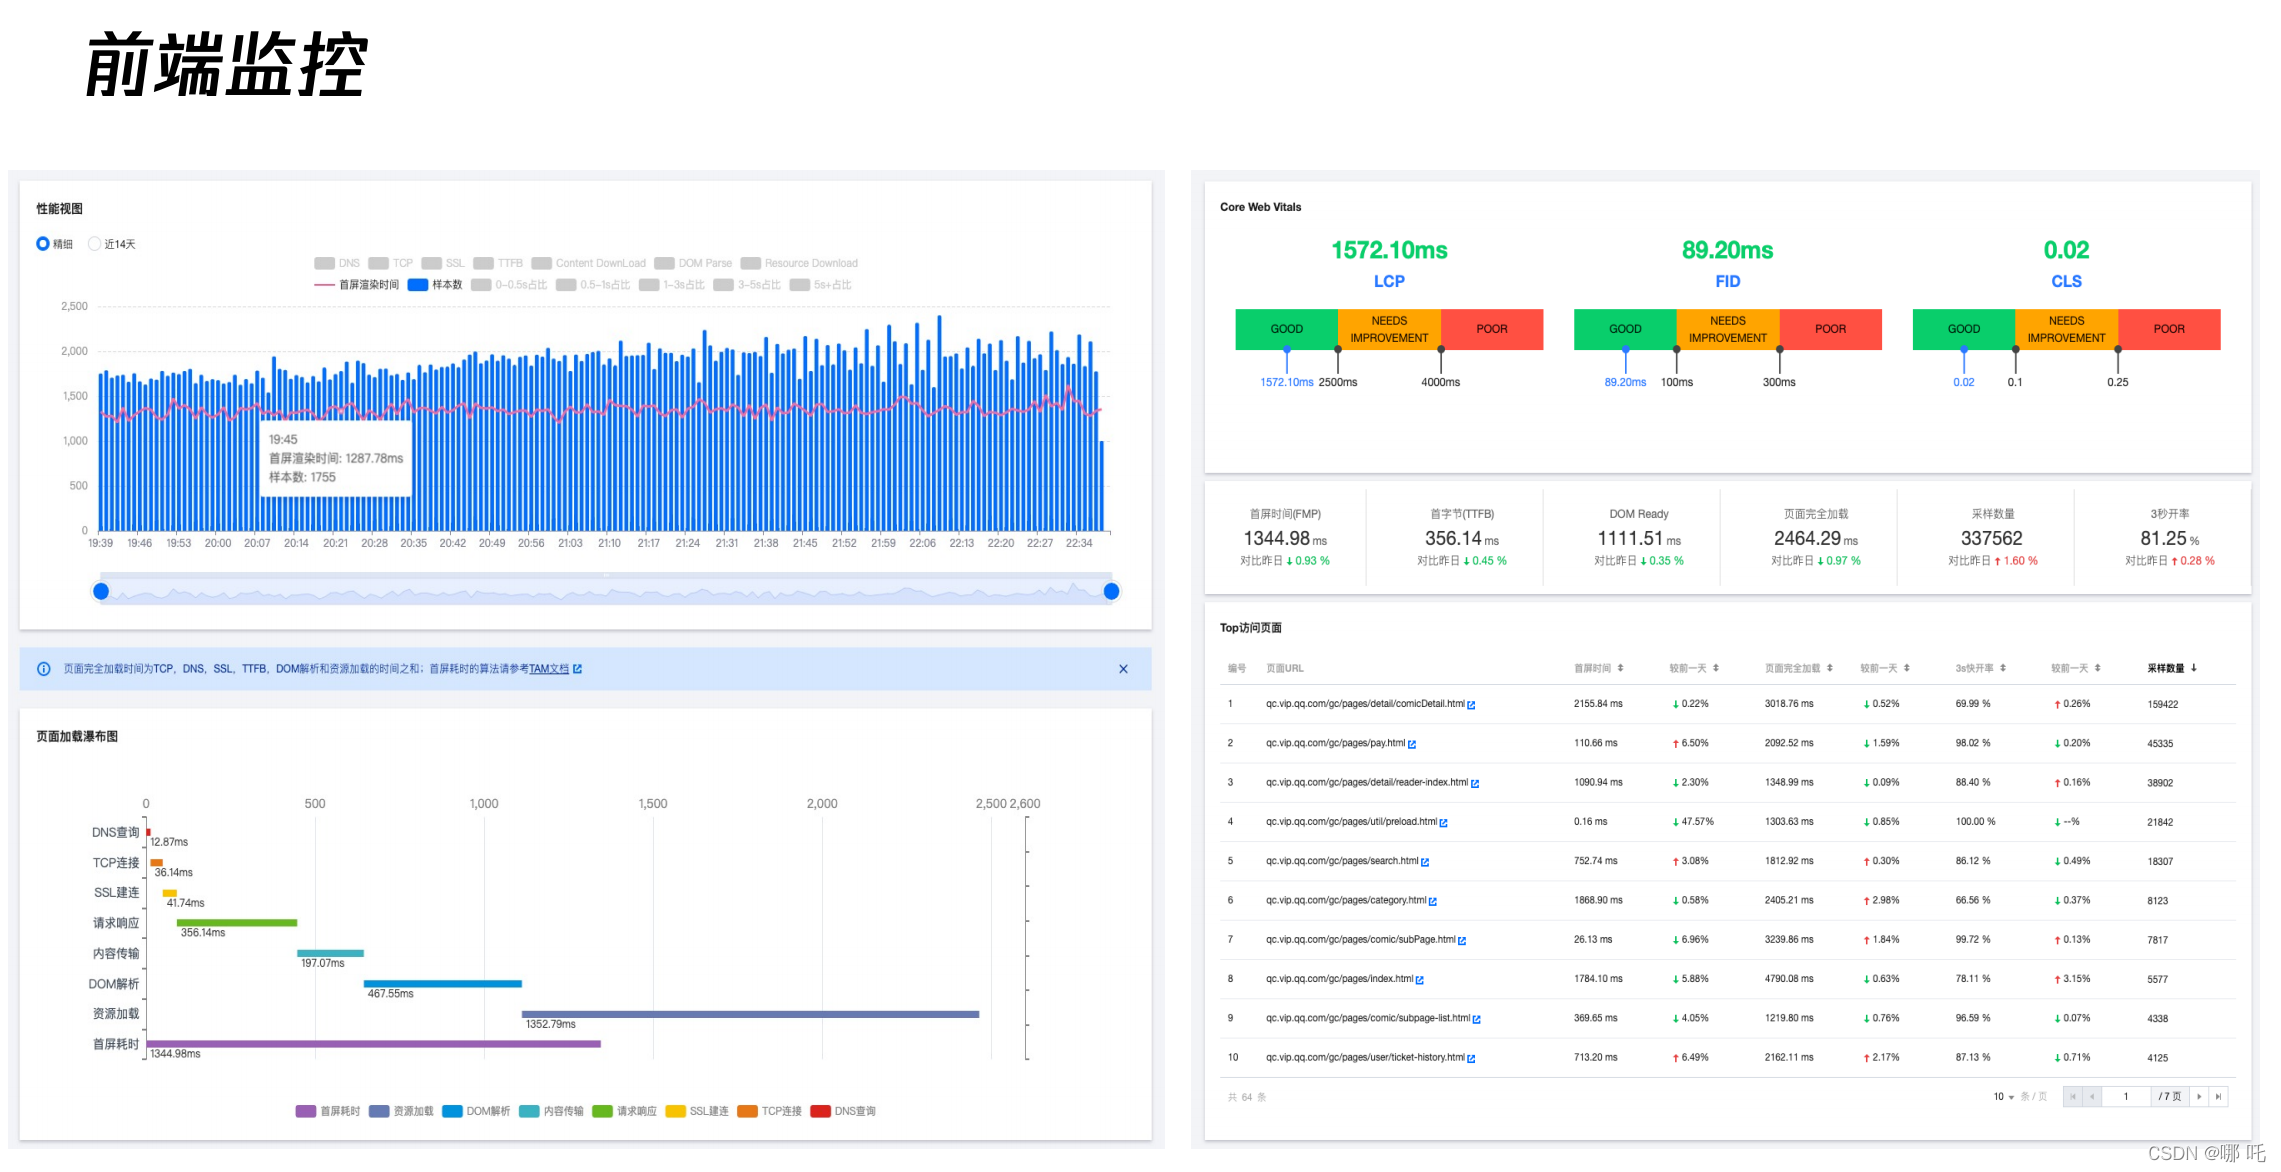2281x1172 pixels.
Task: Jump to last page of table
Action: click(x=2218, y=1097)
